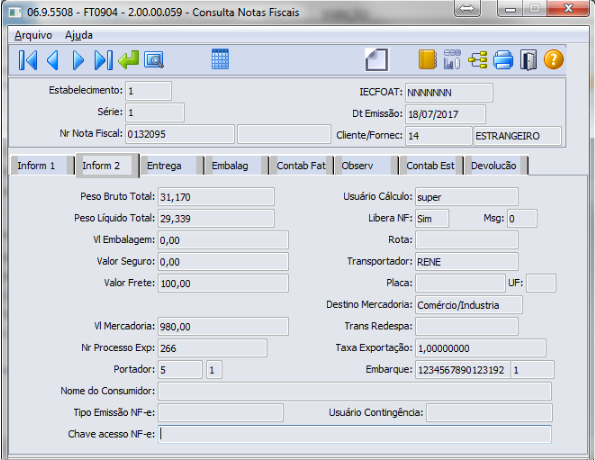The width and height of the screenshot is (595, 460).
Task: Click the Nr Nota Fiscal field
Action: point(180,134)
